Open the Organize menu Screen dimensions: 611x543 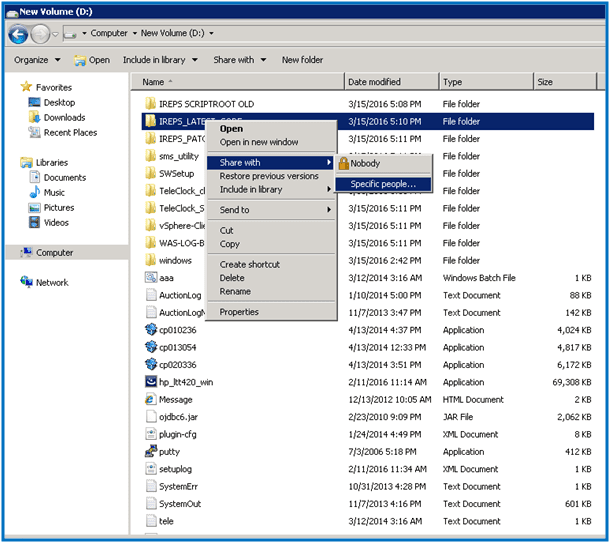click(37, 60)
